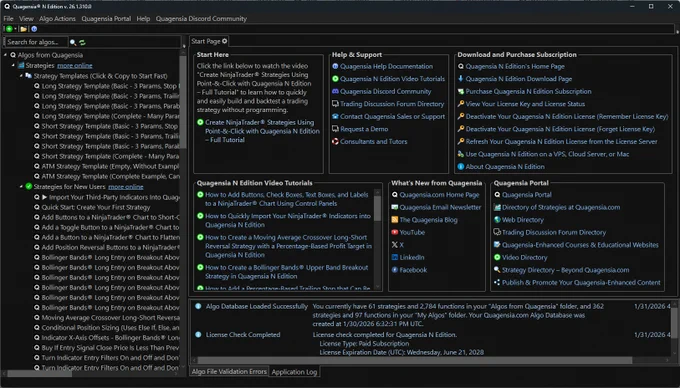Open Quagensia Discord Community menu item
The image size is (680, 388).
click(x=201, y=19)
